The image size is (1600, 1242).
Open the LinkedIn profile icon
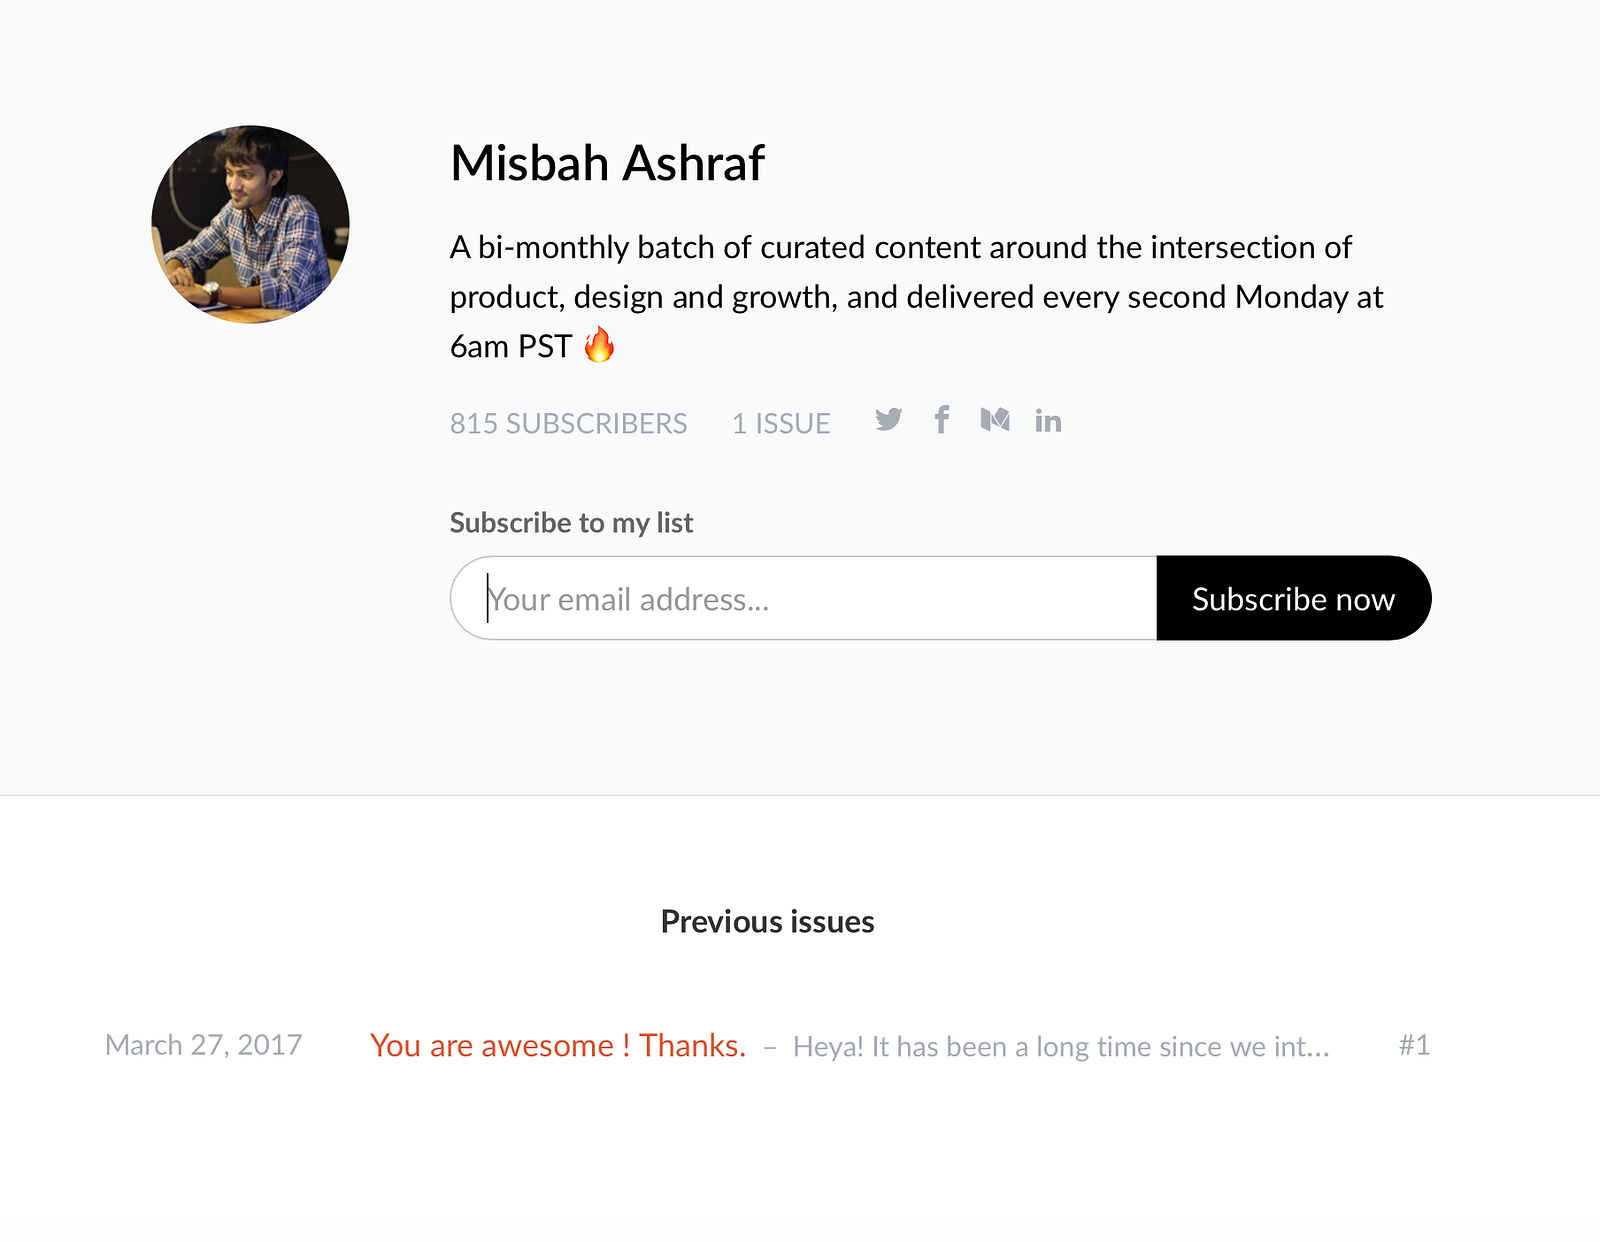1048,421
